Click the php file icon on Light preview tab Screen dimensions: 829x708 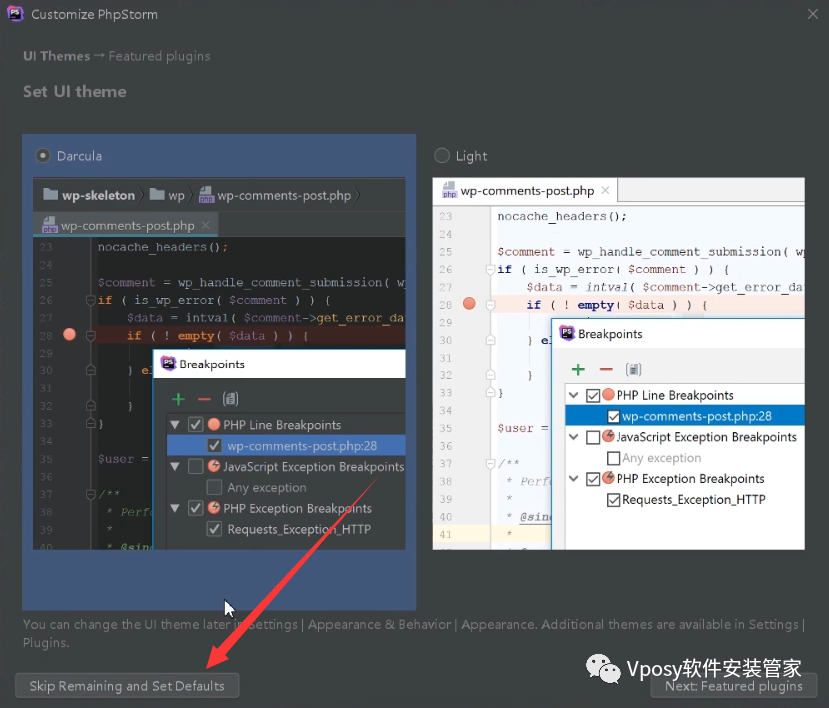tap(449, 190)
